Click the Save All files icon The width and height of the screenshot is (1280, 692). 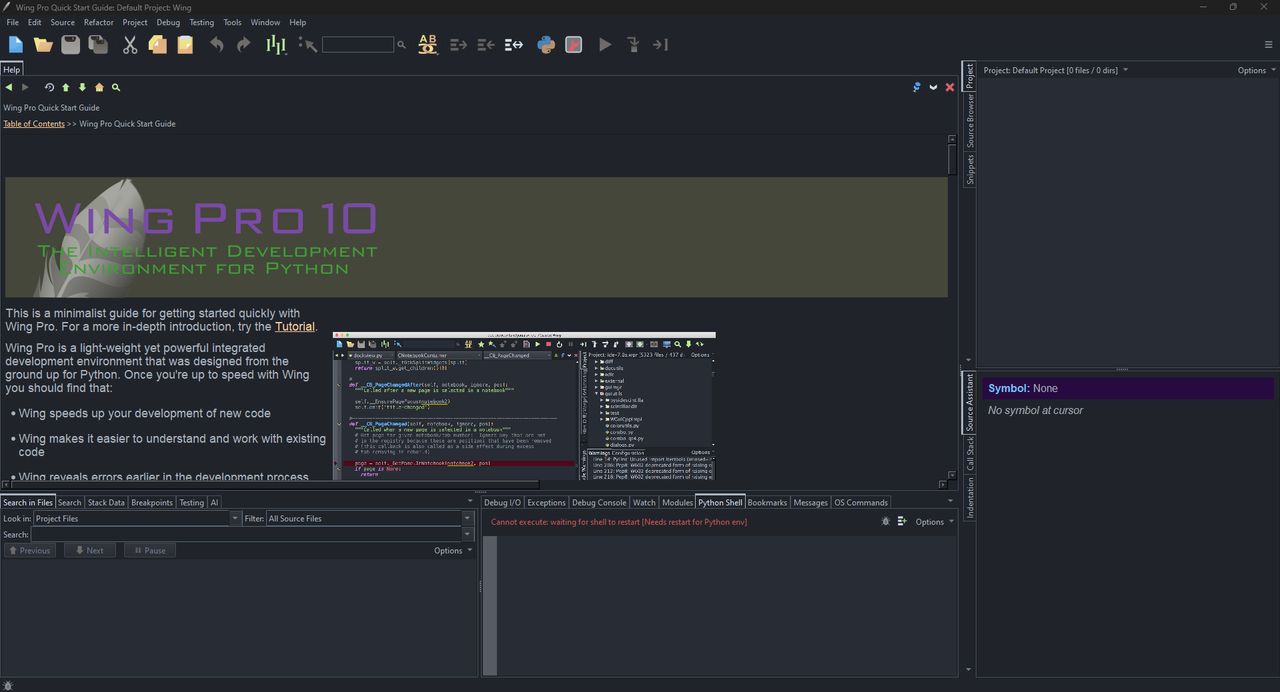pyautogui.click(x=98, y=44)
